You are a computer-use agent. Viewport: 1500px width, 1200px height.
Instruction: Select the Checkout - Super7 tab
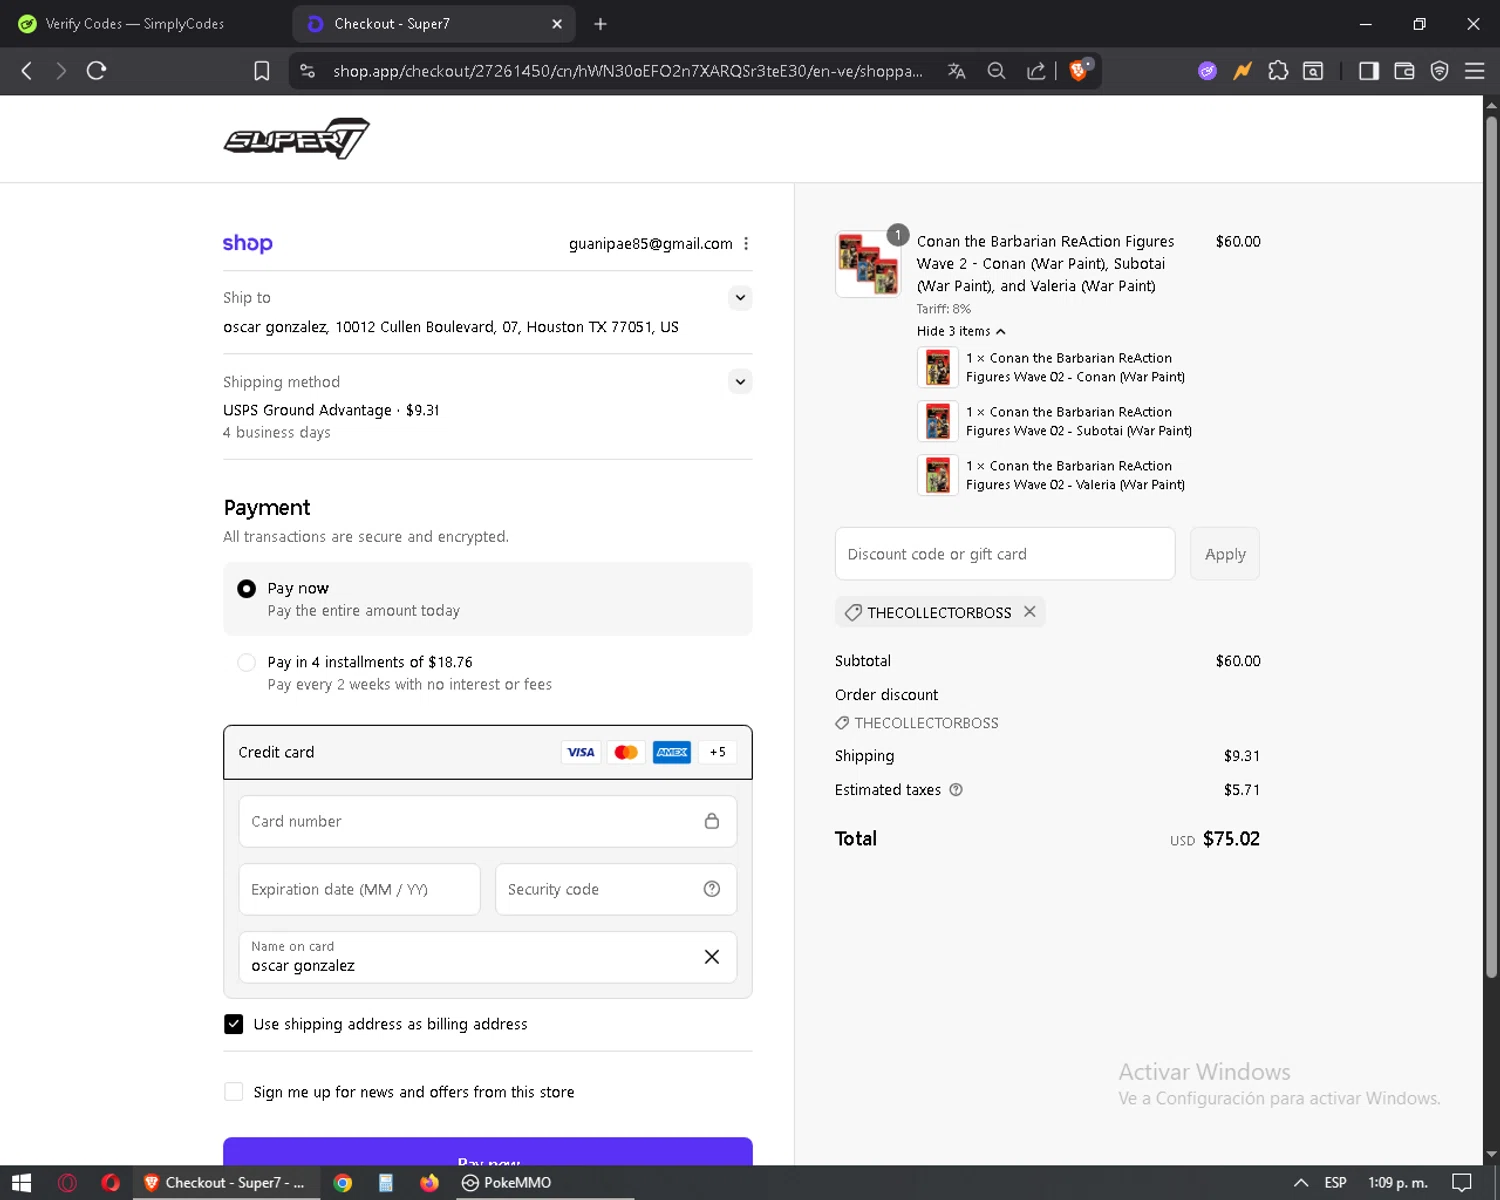click(x=434, y=24)
